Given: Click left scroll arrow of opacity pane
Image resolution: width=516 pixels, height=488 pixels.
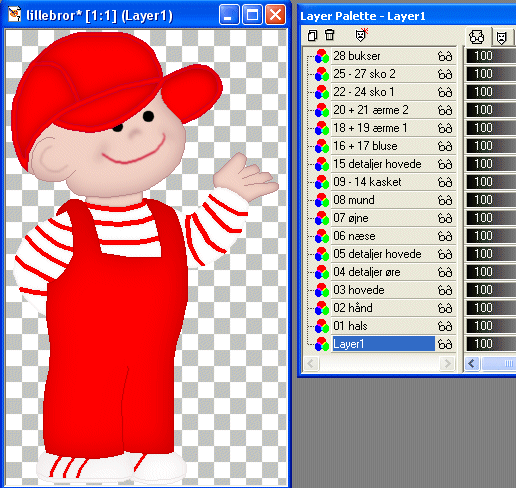Looking at the screenshot, I should [472, 363].
